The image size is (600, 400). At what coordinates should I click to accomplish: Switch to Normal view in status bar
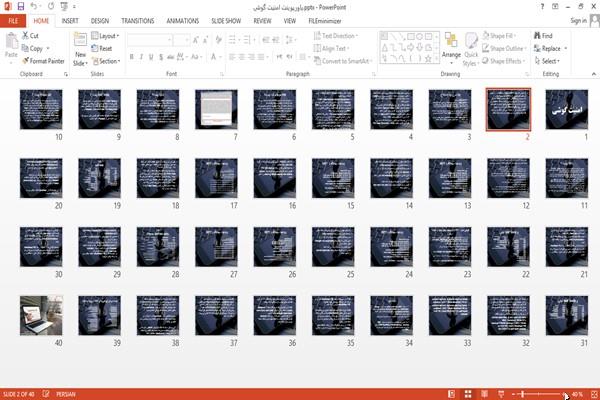coord(452,394)
